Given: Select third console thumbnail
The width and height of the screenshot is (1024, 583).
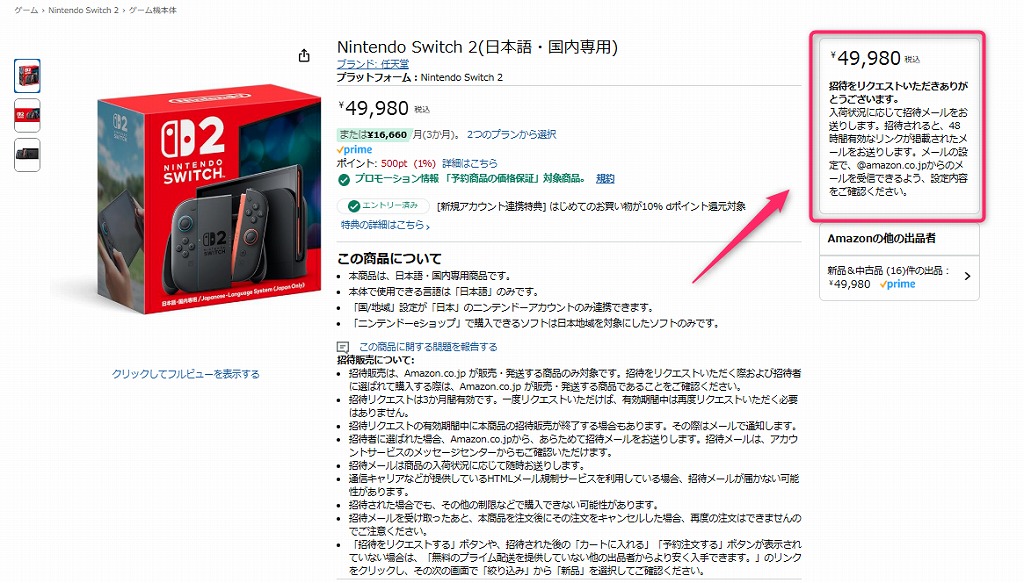Looking at the screenshot, I should [27, 155].
